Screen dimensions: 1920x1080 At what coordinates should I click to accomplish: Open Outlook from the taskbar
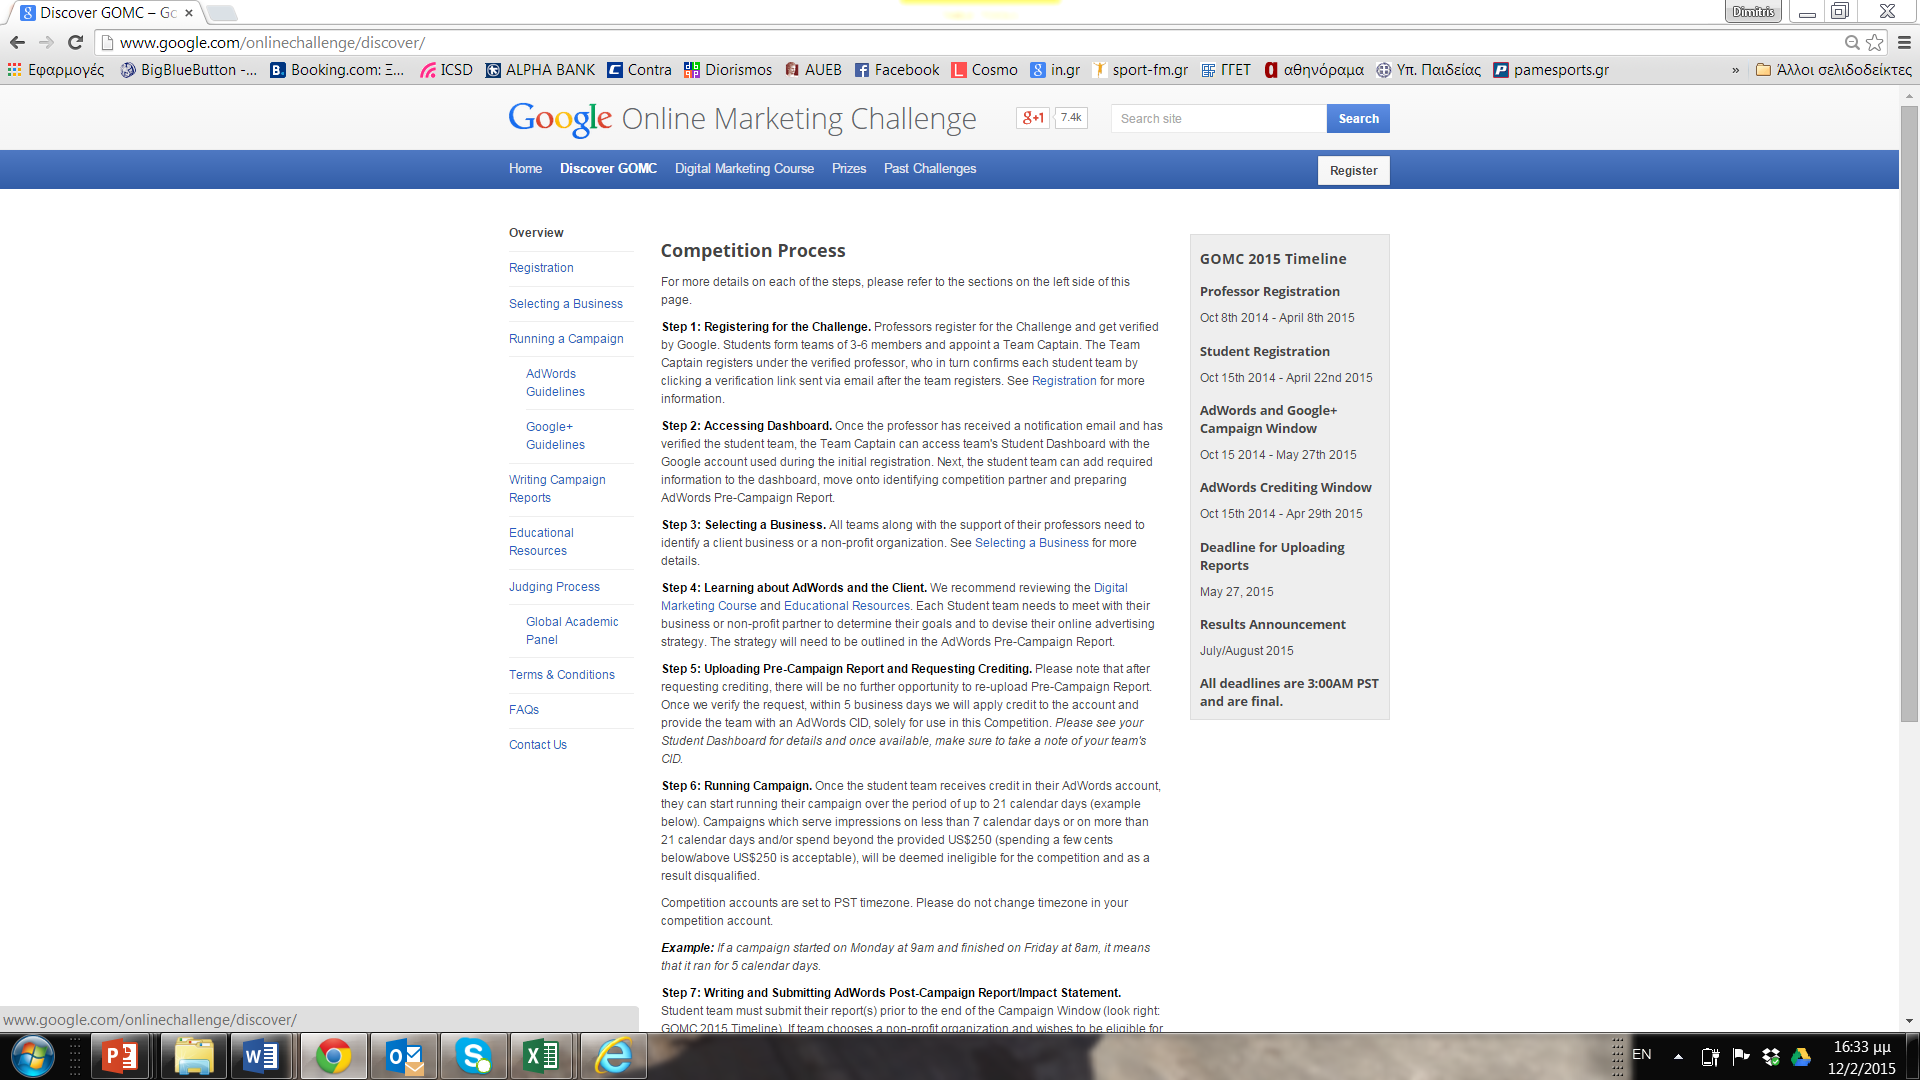pos(403,1056)
